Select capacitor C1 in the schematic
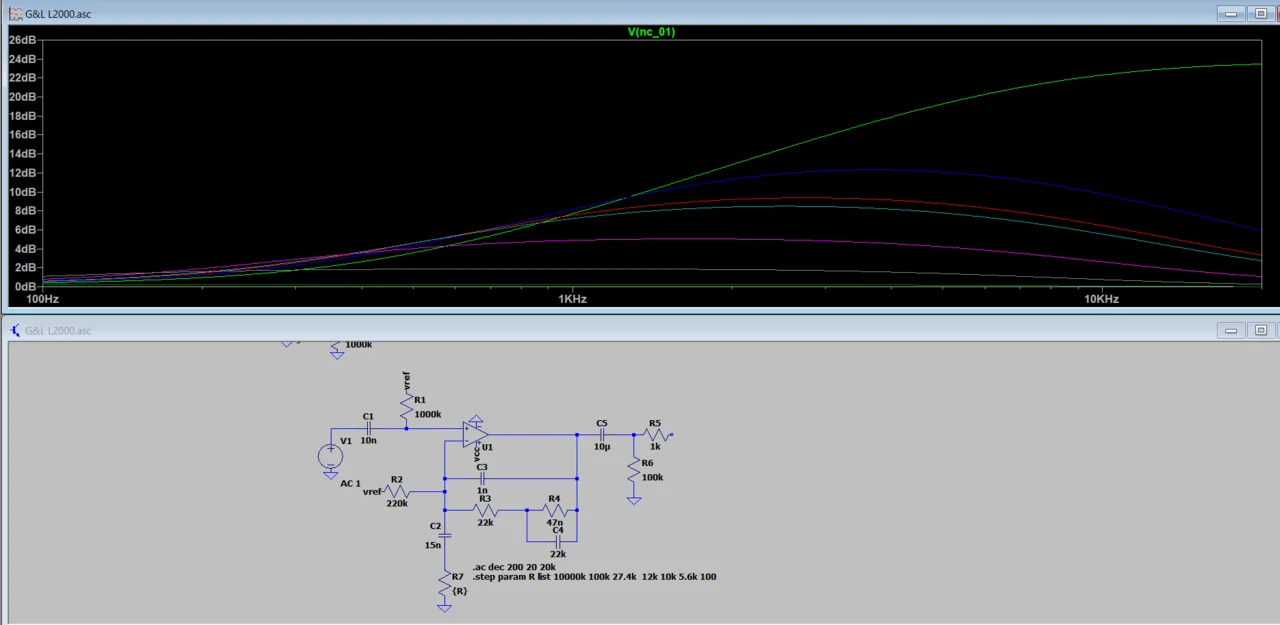 coord(368,428)
